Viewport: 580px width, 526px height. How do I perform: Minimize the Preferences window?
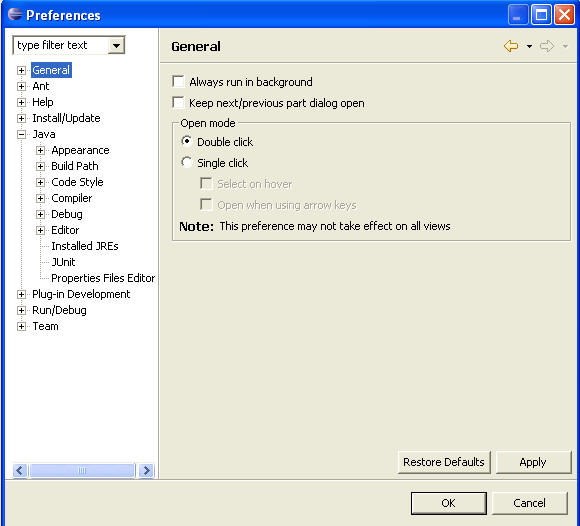(x=518, y=15)
